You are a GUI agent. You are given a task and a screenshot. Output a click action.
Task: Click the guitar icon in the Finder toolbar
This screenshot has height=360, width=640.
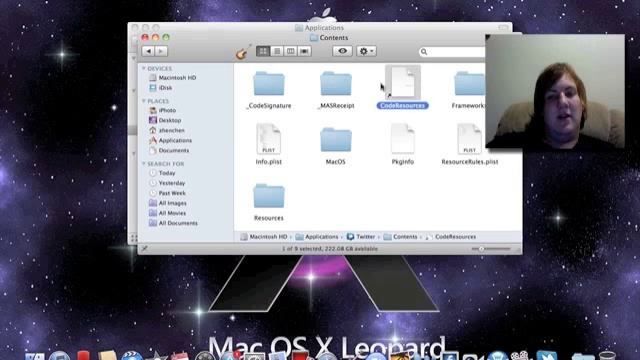243,52
